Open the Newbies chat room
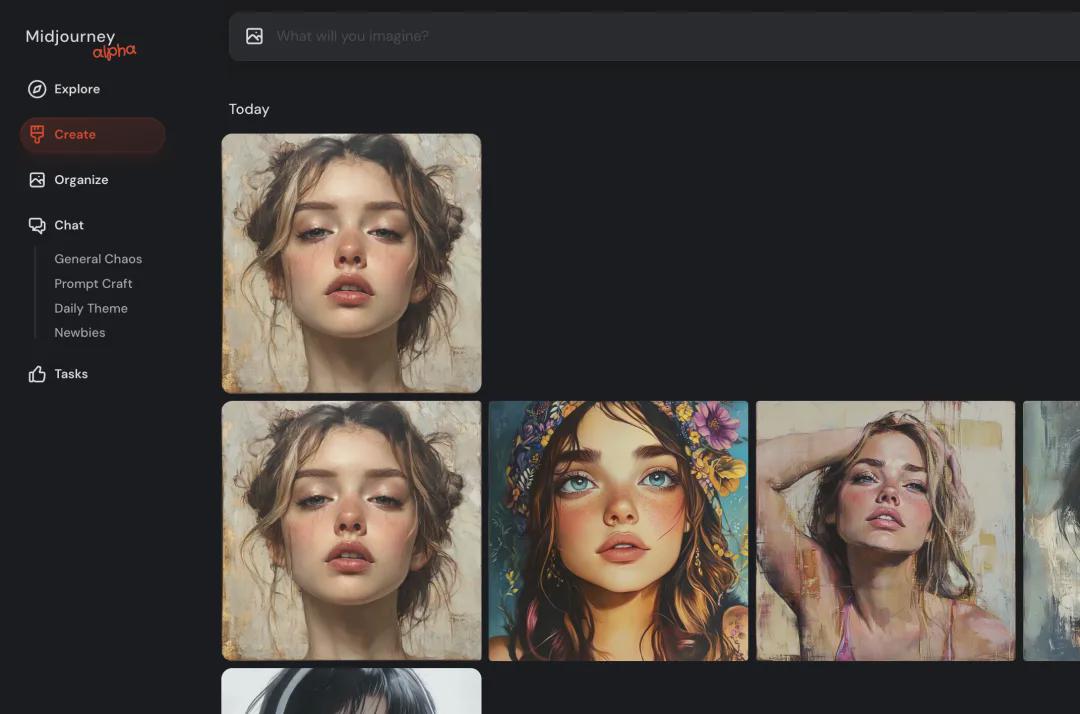 [x=80, y=333]
